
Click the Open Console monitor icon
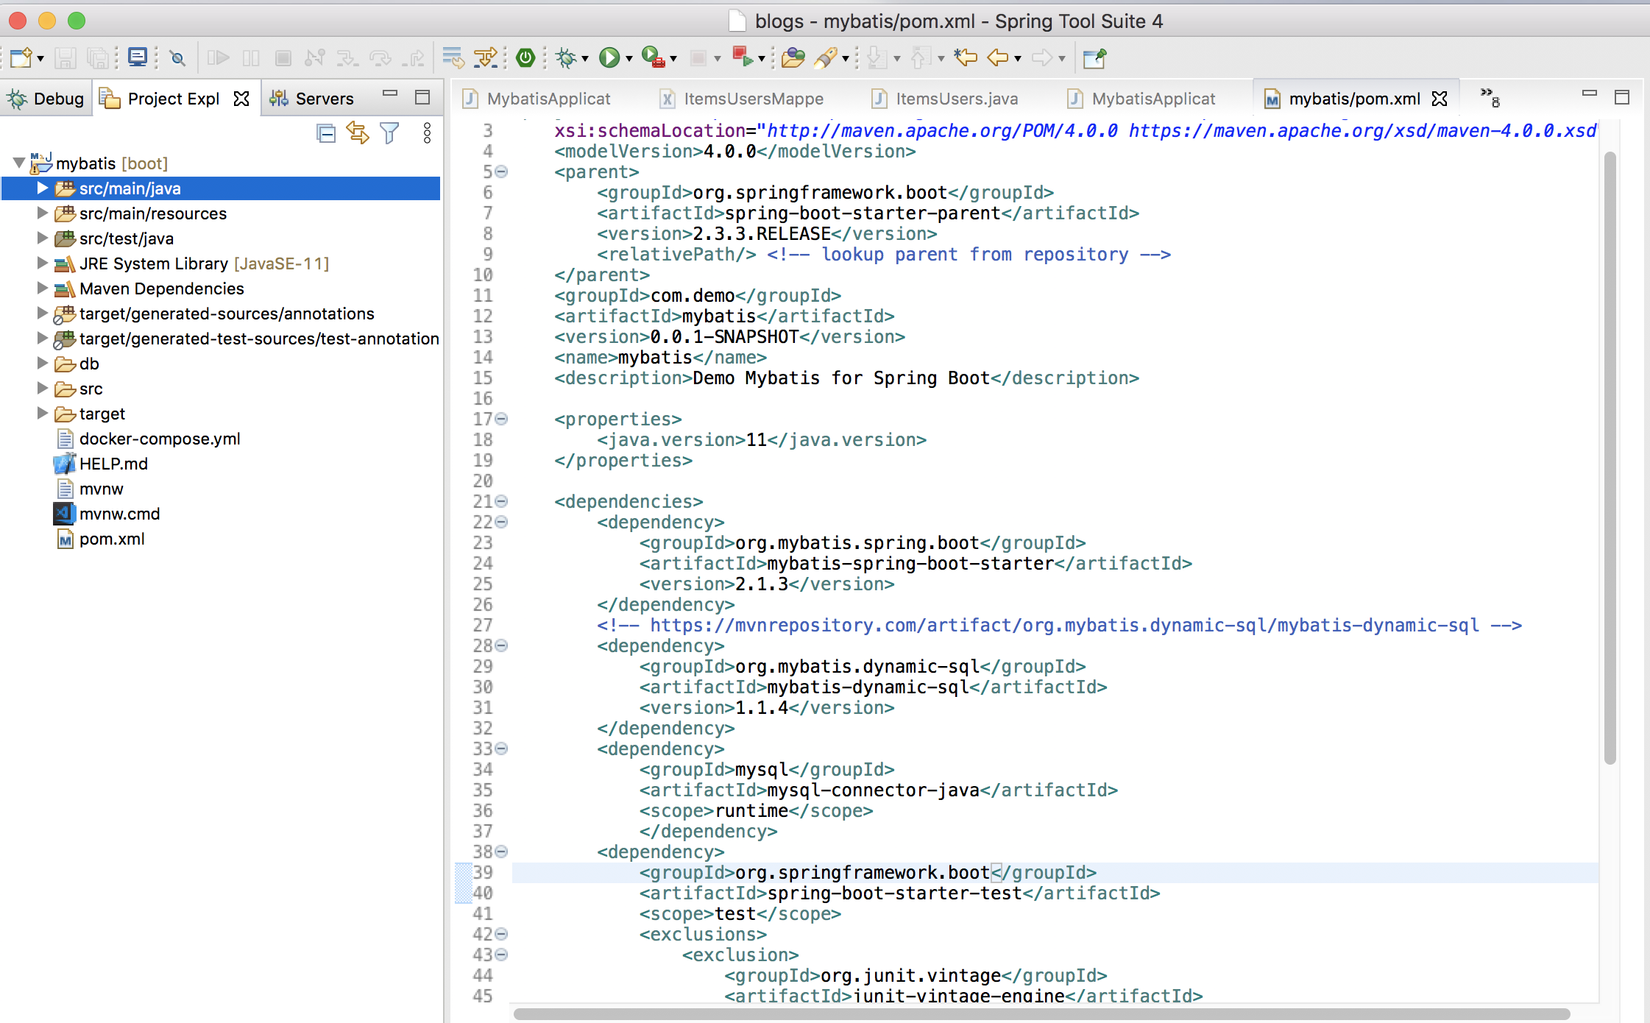click(138, 58)
